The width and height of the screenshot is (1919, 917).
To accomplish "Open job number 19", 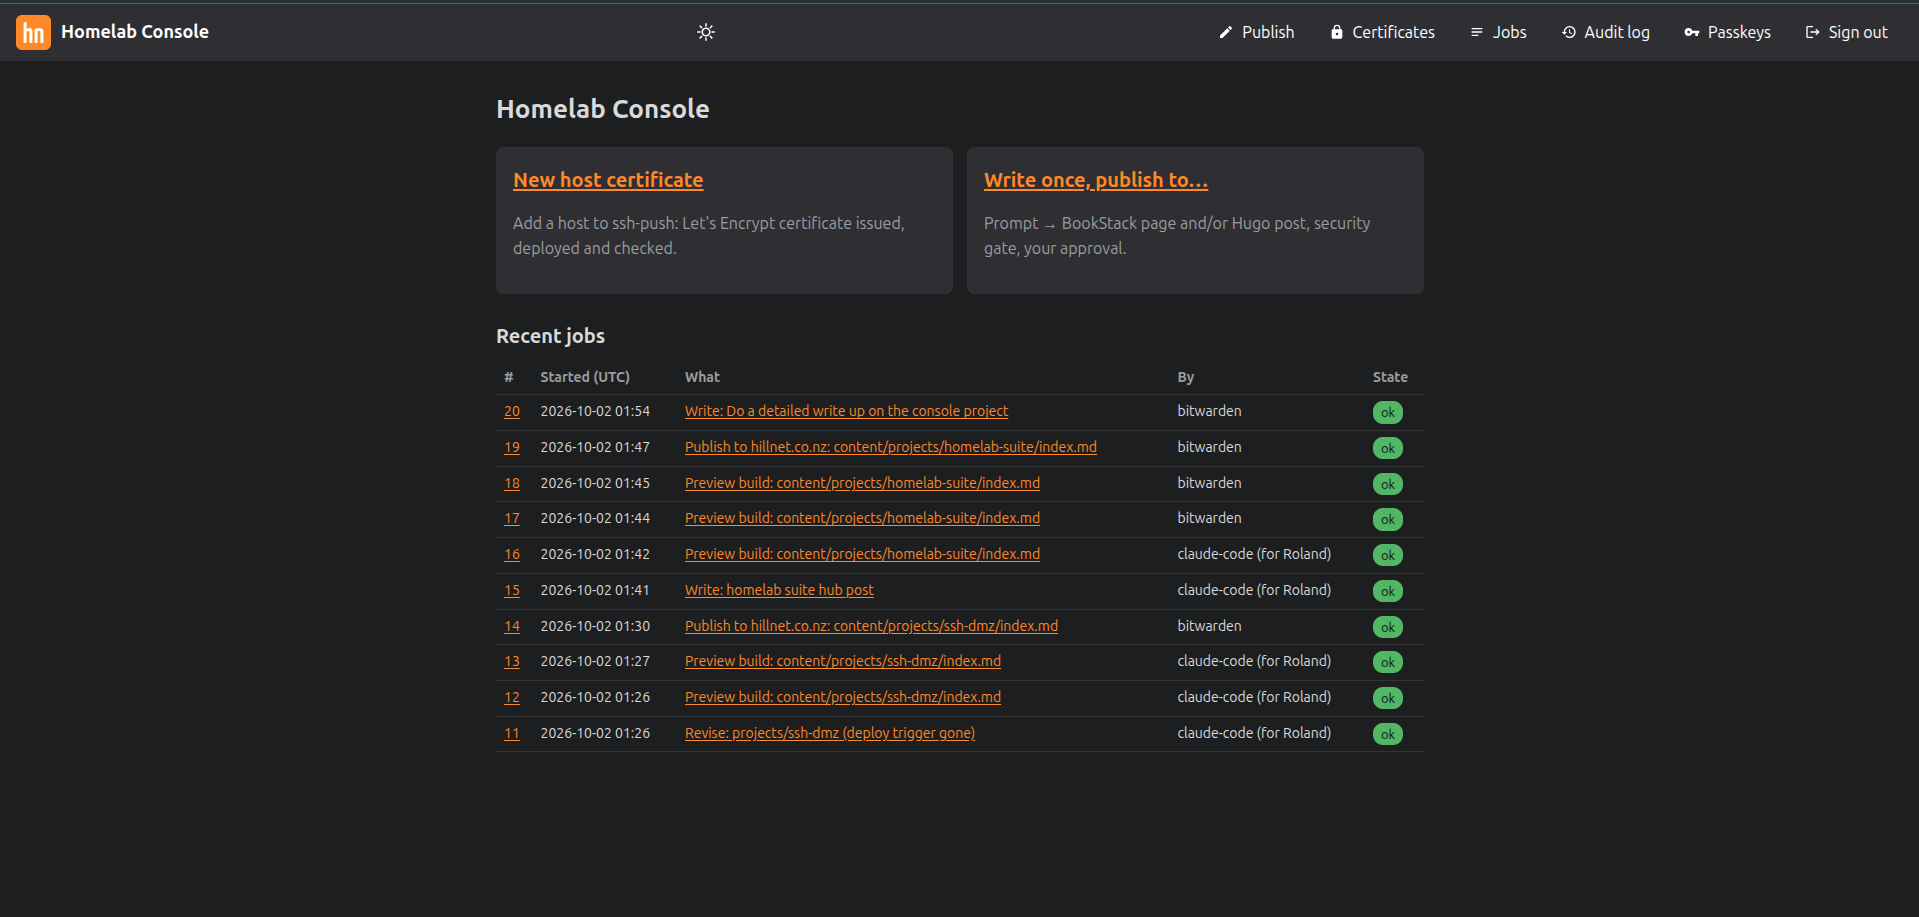I will click(x=512, y=447).
